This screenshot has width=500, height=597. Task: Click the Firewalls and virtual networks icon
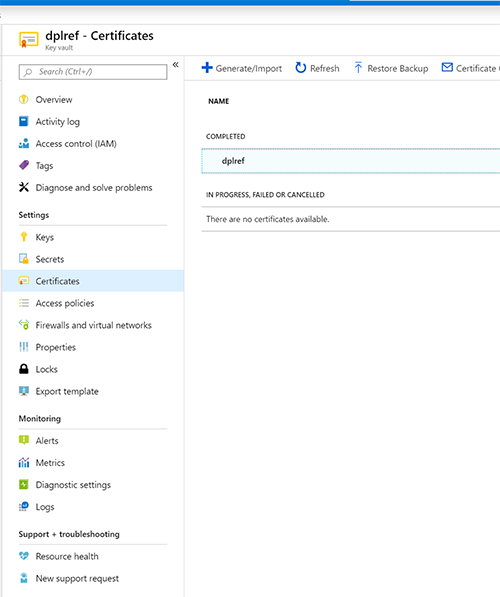point(24,325)
